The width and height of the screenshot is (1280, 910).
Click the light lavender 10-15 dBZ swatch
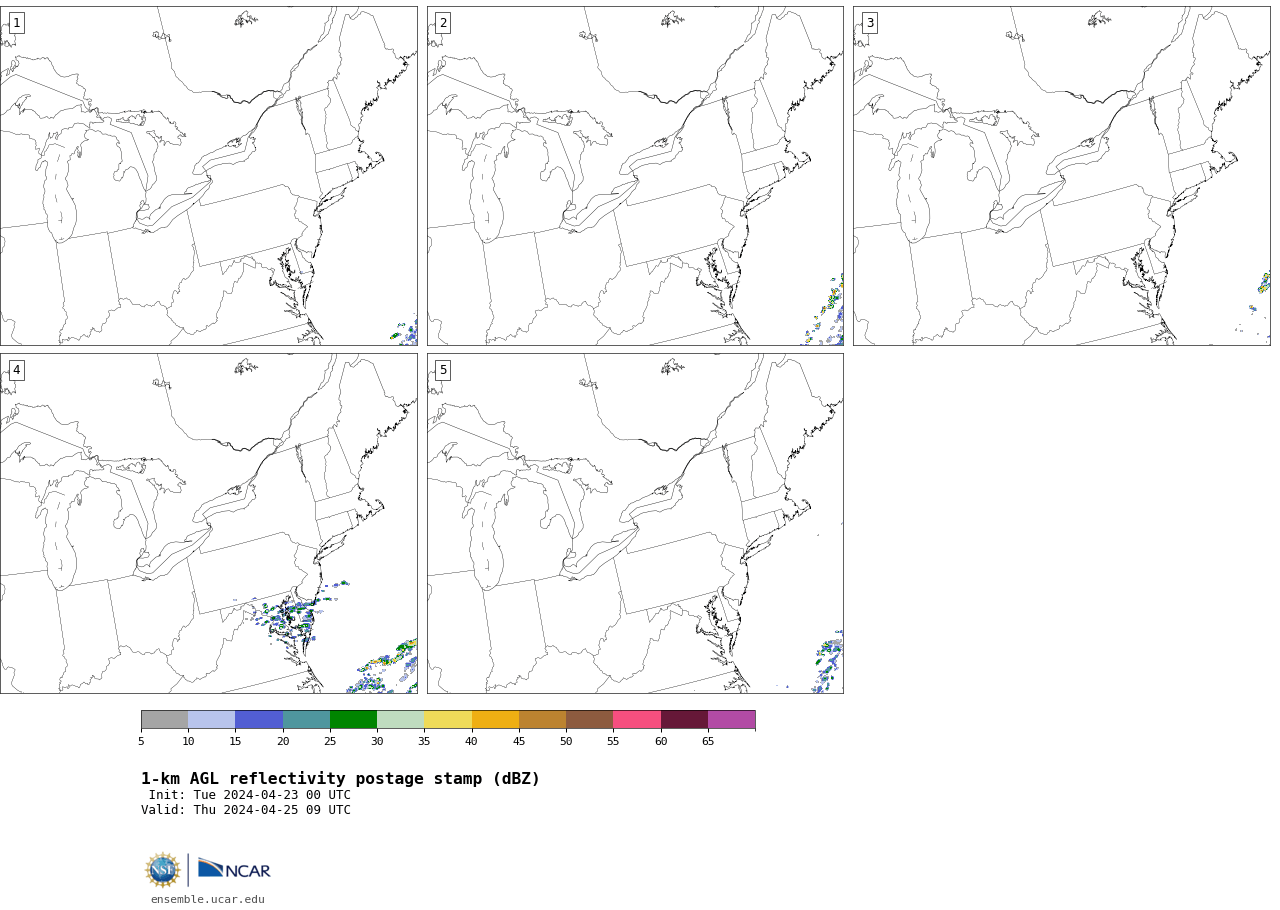pos(211,720)
